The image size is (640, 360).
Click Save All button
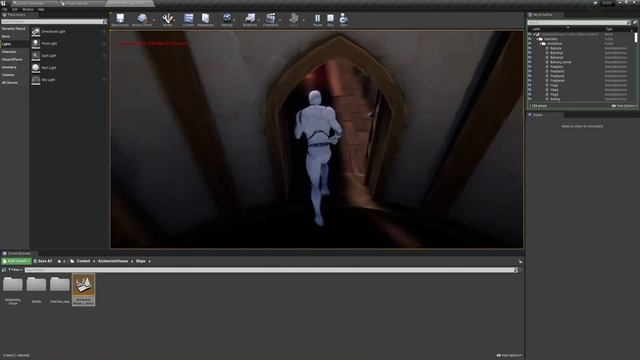click(x=43, y=261)
